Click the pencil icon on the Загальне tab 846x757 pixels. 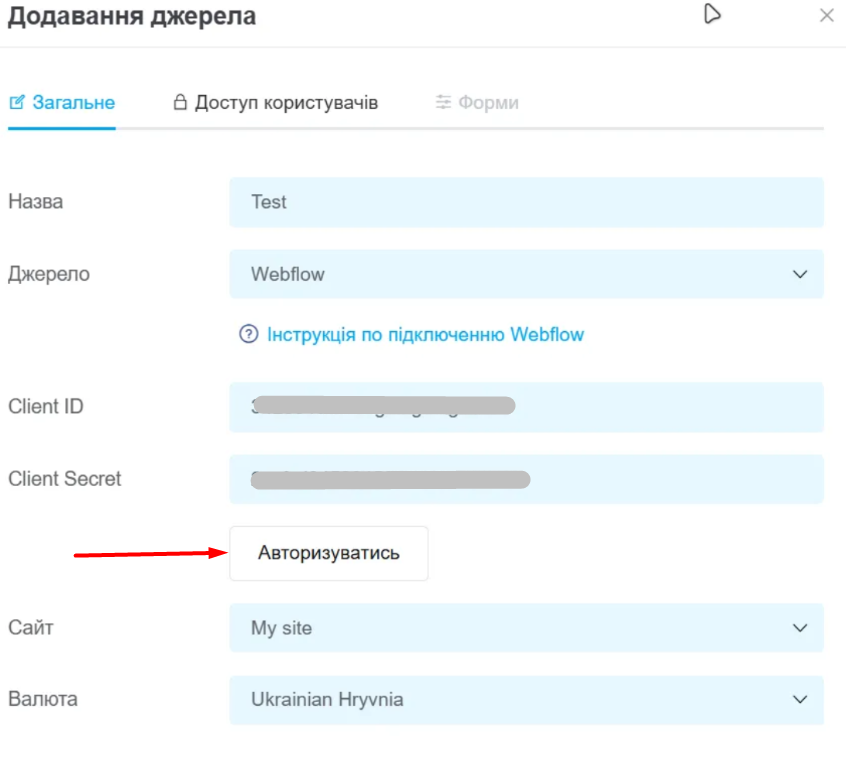pos(17,102)
